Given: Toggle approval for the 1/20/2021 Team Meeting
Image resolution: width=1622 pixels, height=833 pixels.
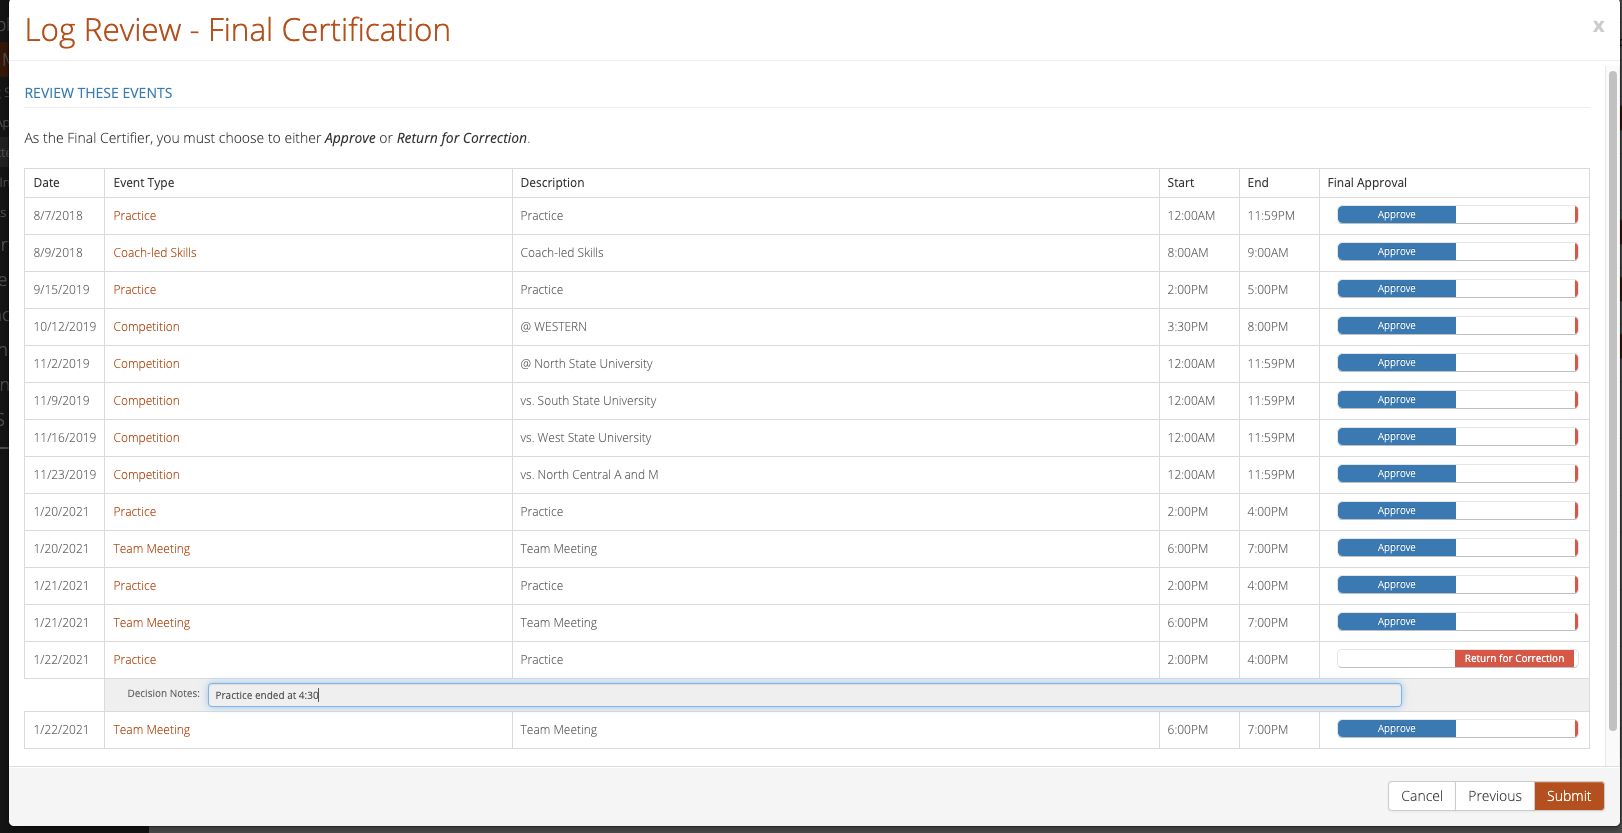Looking at the screenshot, I should (1457, 548).
